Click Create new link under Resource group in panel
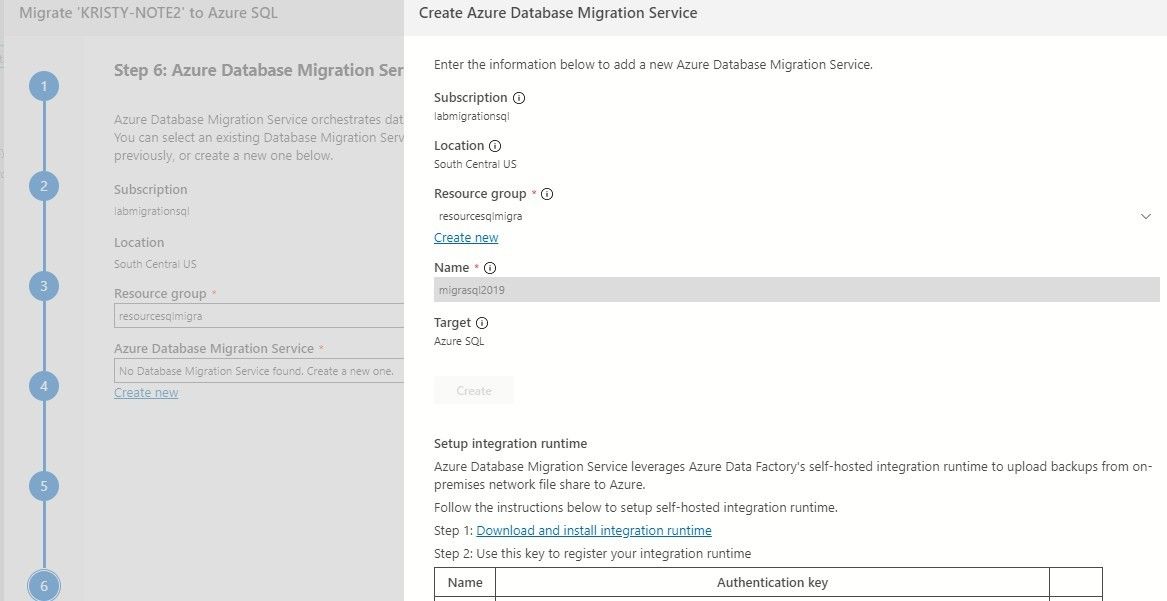This screenshot has width=1167, height=601. [x=466, y=237]
